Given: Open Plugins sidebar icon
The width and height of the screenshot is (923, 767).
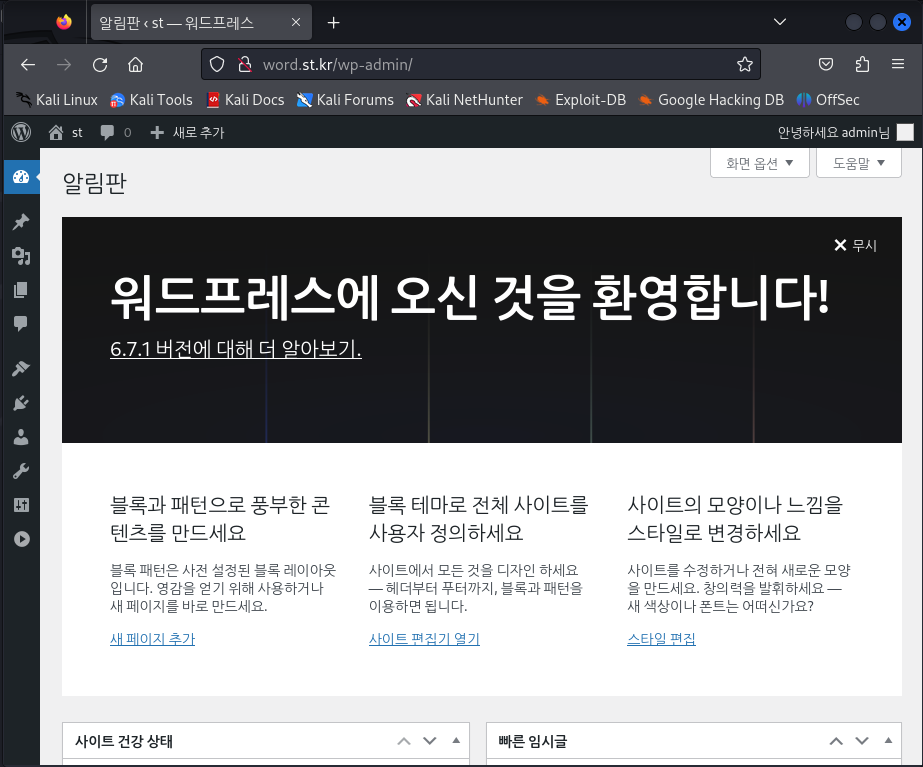Looking at the screenshot, I should 21,403.
